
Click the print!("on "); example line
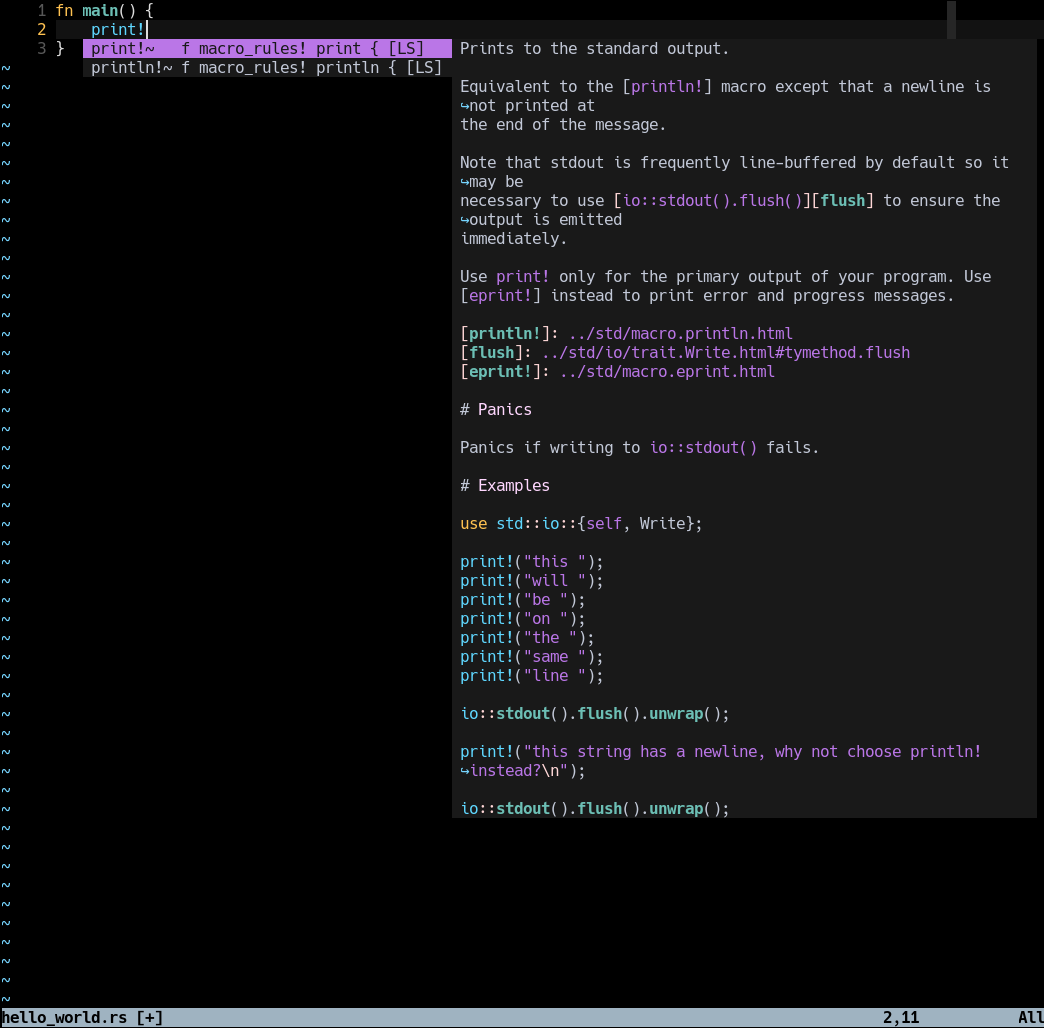[x=523, y=619]
